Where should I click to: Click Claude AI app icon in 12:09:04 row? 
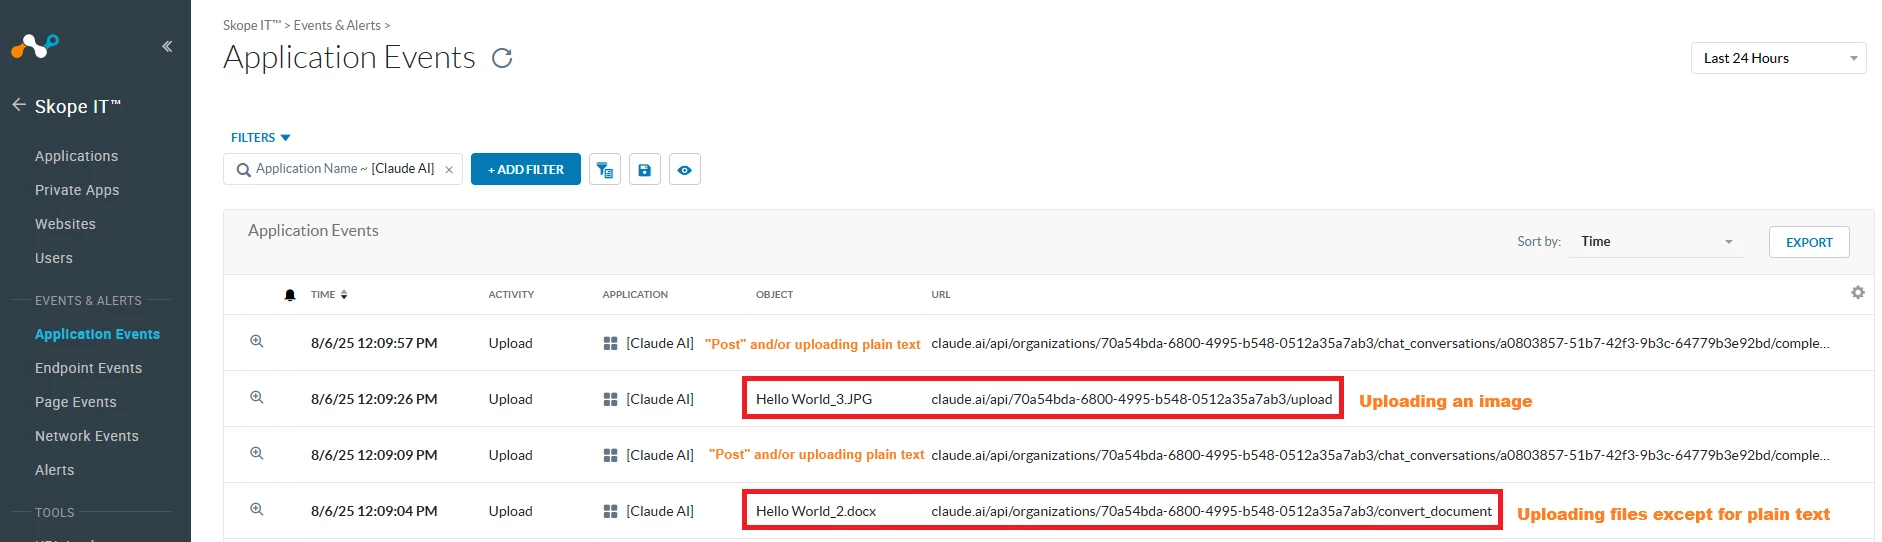[610, 511]
